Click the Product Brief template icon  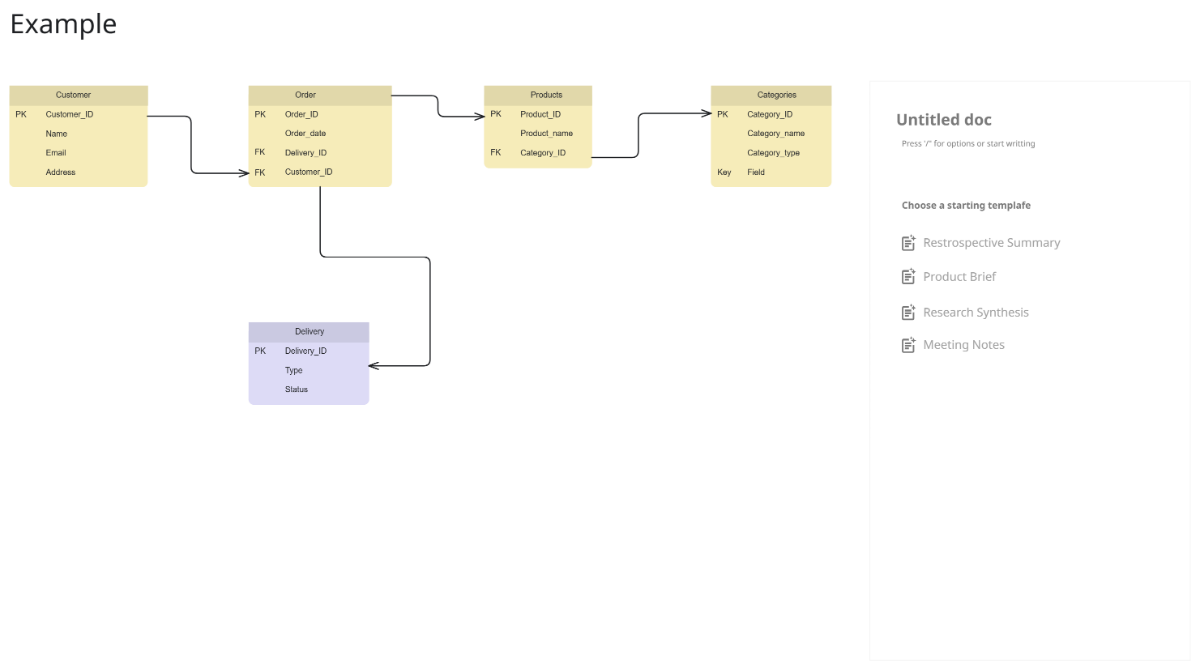point(908,276)
